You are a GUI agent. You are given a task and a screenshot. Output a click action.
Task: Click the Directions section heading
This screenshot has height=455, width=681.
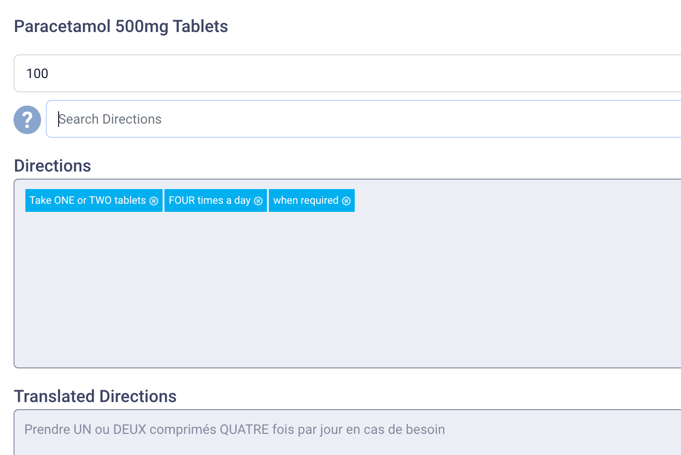[x=52, y=166]
